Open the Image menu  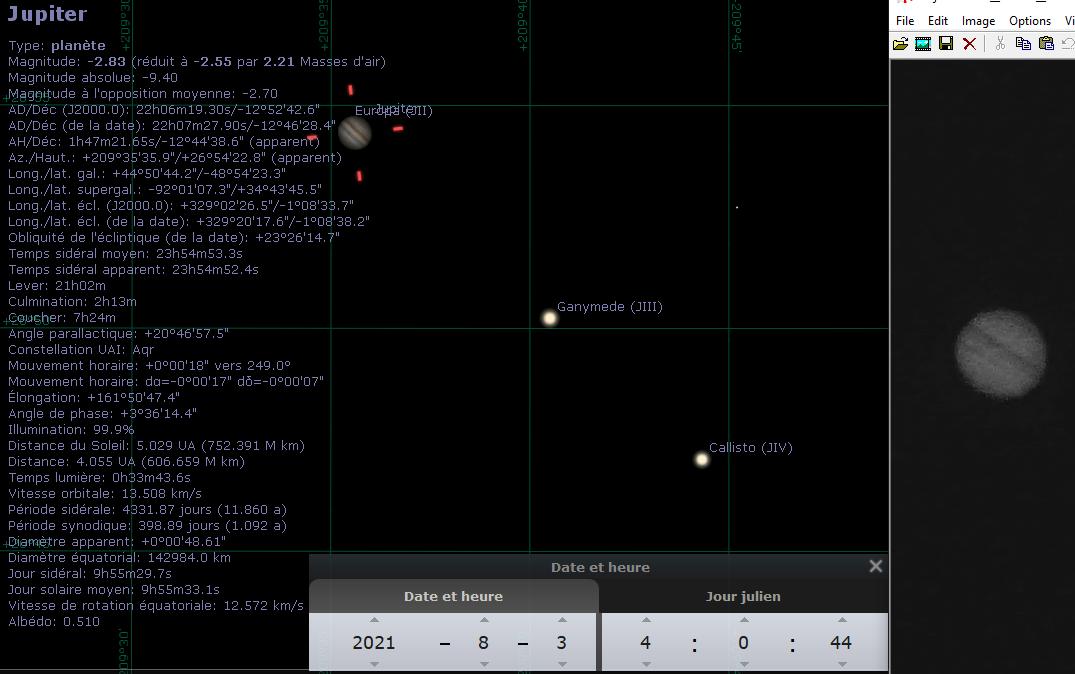(x=978, y=21)
